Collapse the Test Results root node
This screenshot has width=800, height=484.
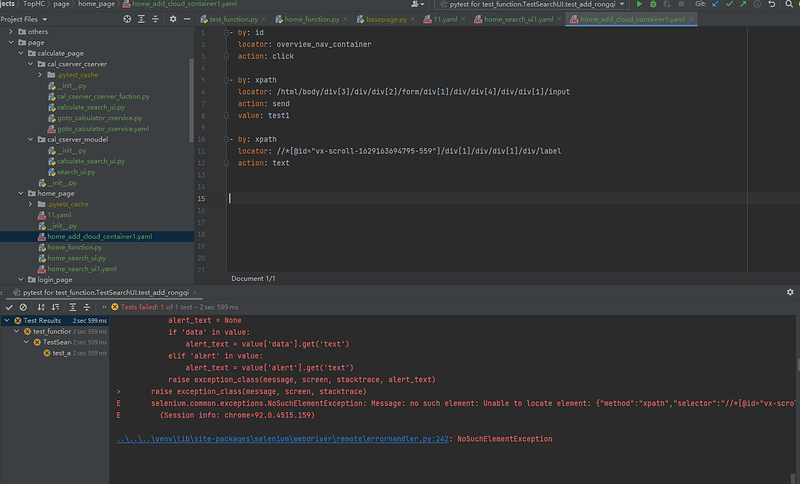[7, 320]
